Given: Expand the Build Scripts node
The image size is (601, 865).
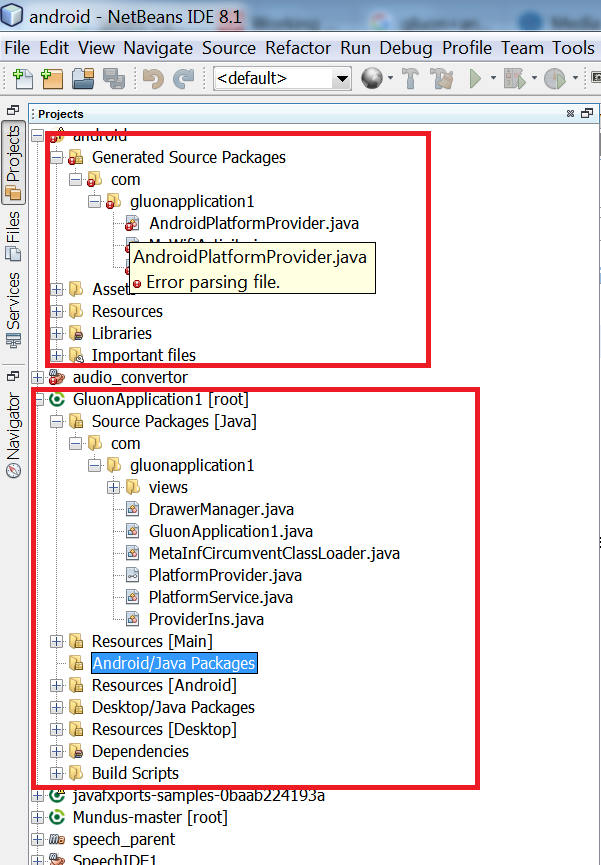Looking at the screenshot, I should click(56, 773).
